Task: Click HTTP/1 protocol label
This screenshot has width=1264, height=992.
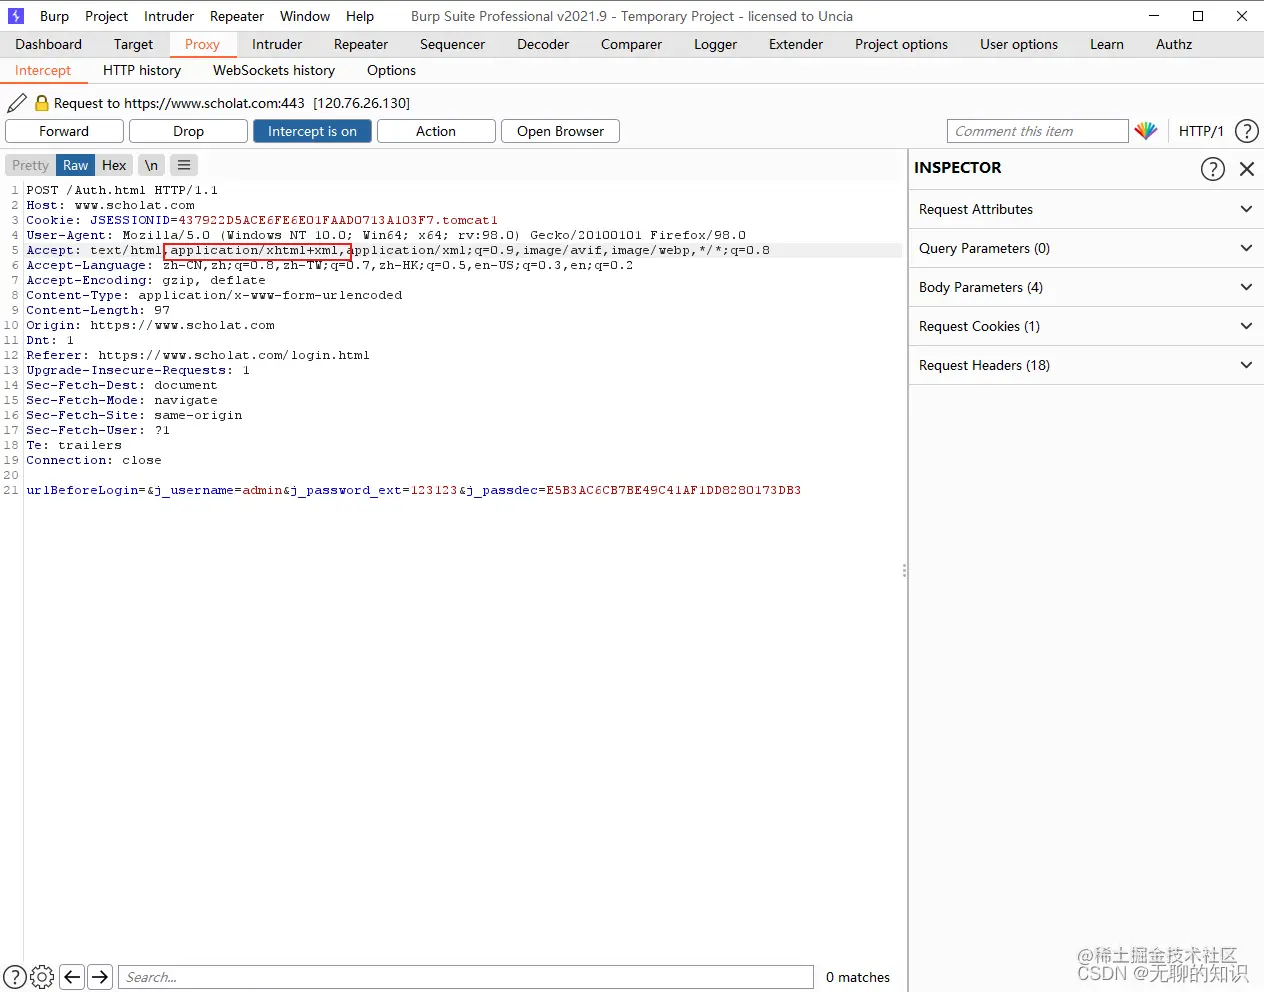Action: coord(1201,131)
